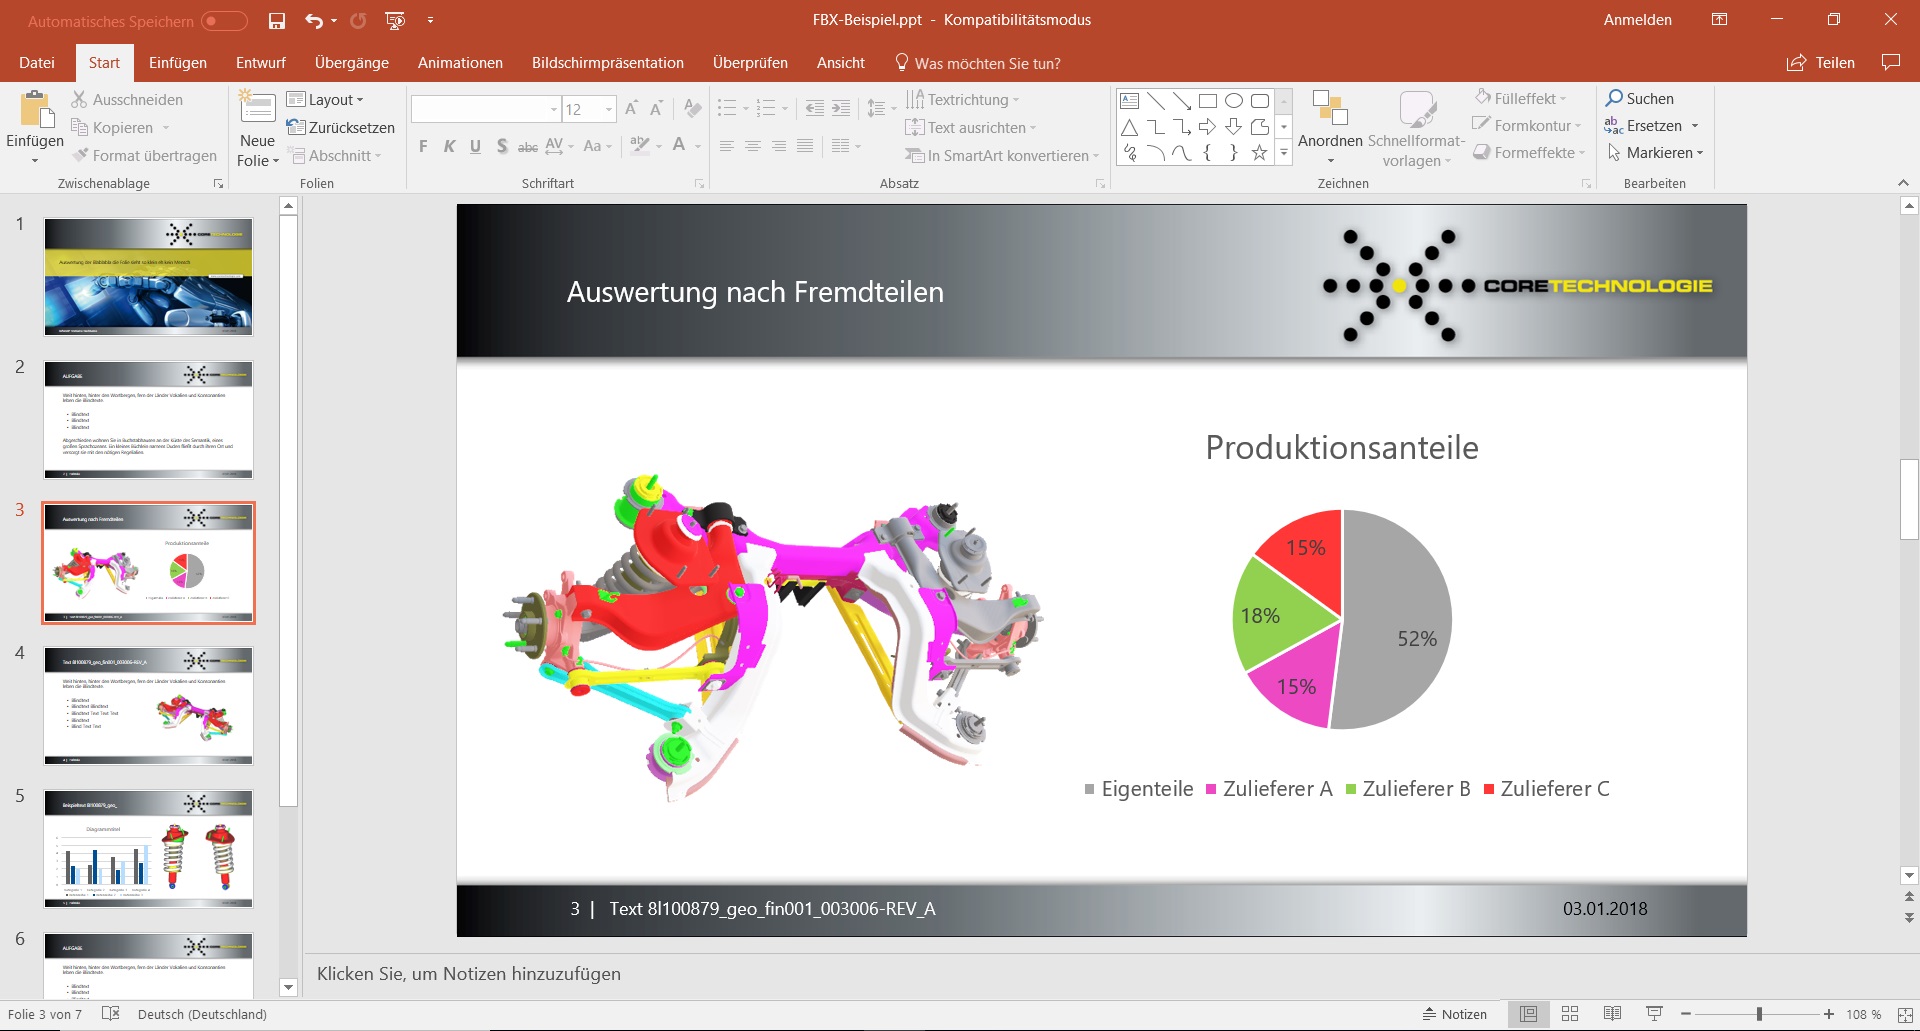Click the Undo arrow icon

pyautogui.click(x=314, y=20)
